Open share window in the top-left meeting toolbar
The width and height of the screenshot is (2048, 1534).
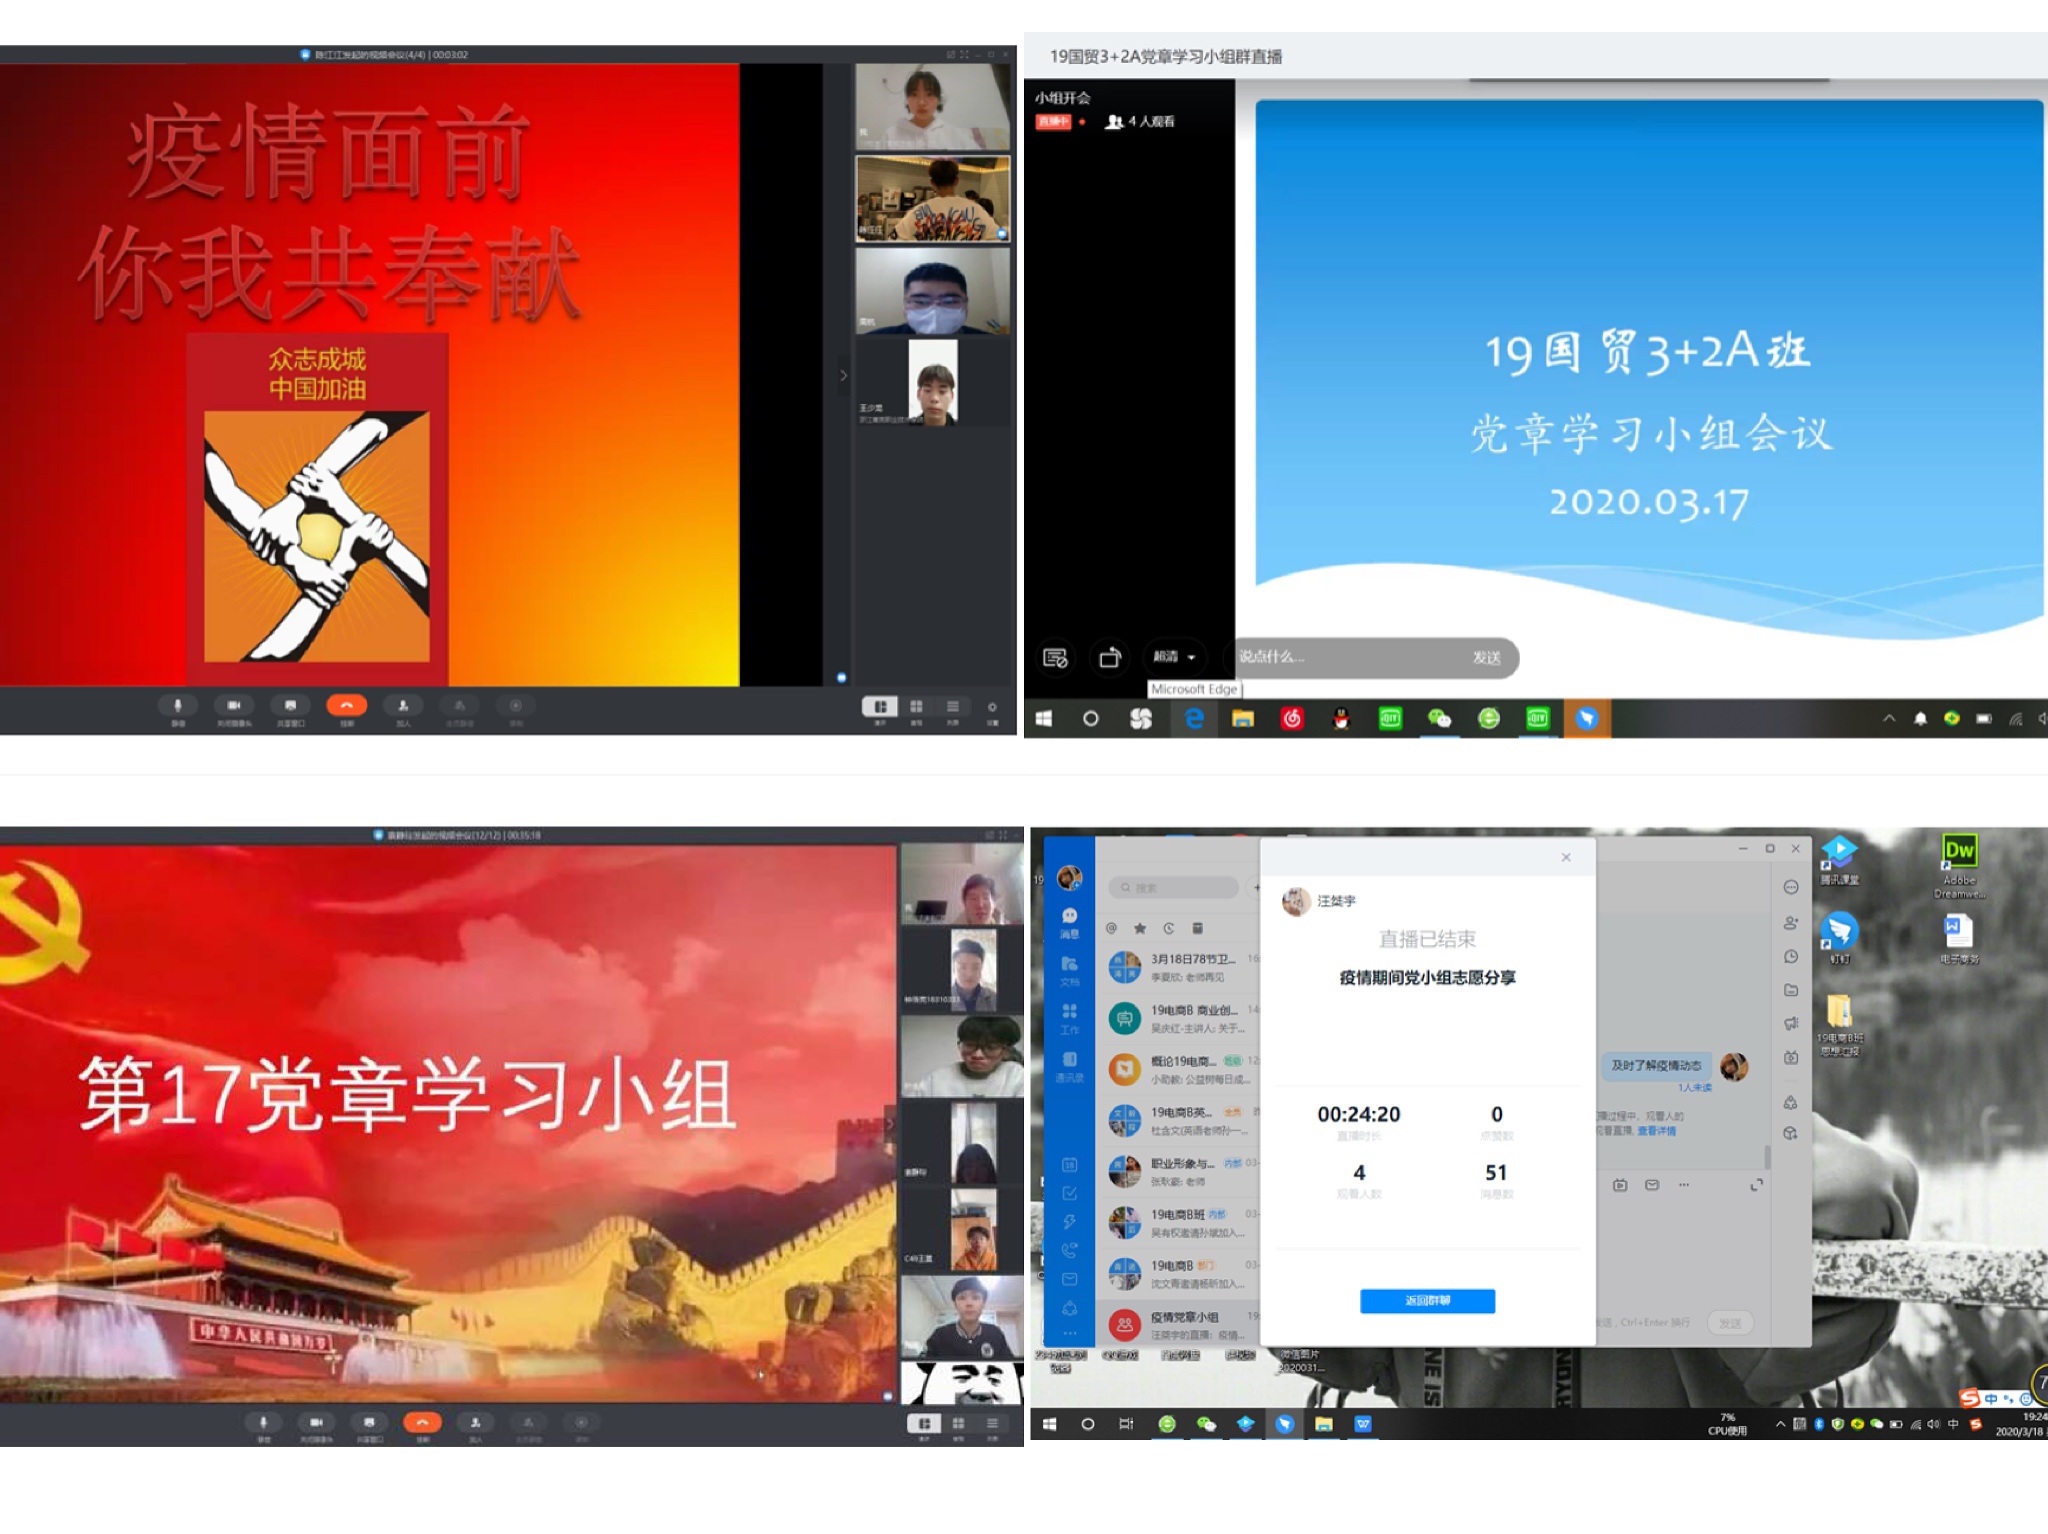[x=290, y=706]
